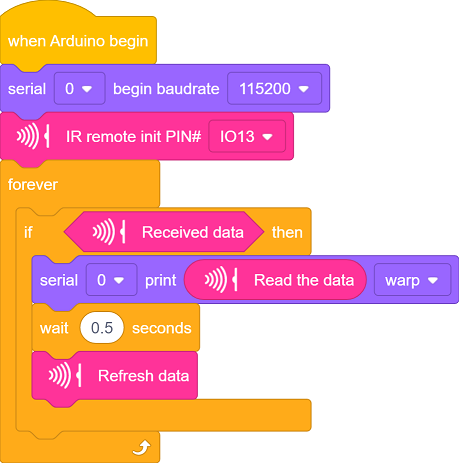Click the wait label on wait block
459x463 pixels.
pyautogui.click(x=54, y=328)
